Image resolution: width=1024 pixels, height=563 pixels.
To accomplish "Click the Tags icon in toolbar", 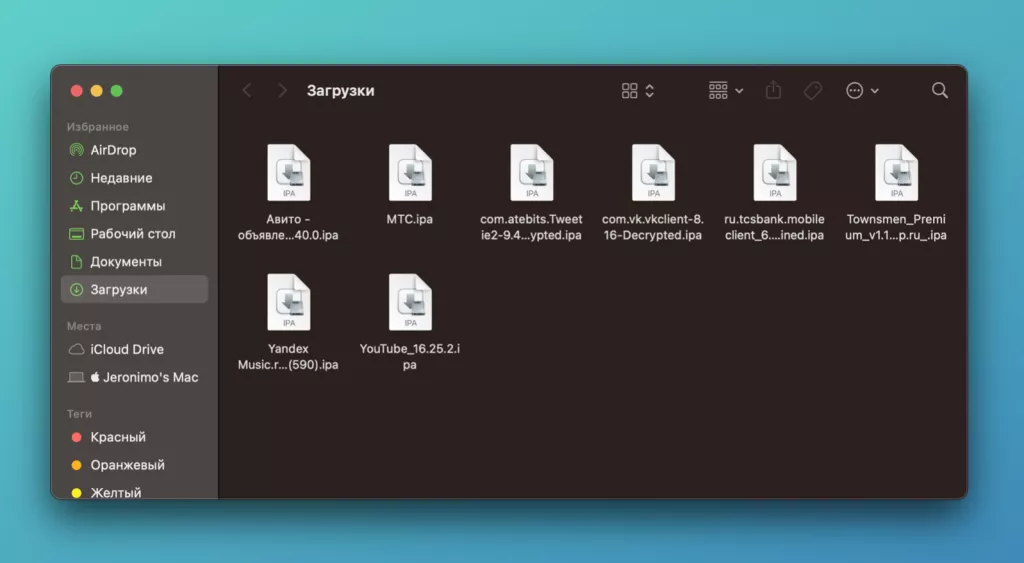I will pyautogui.click(x=813, y=90).
